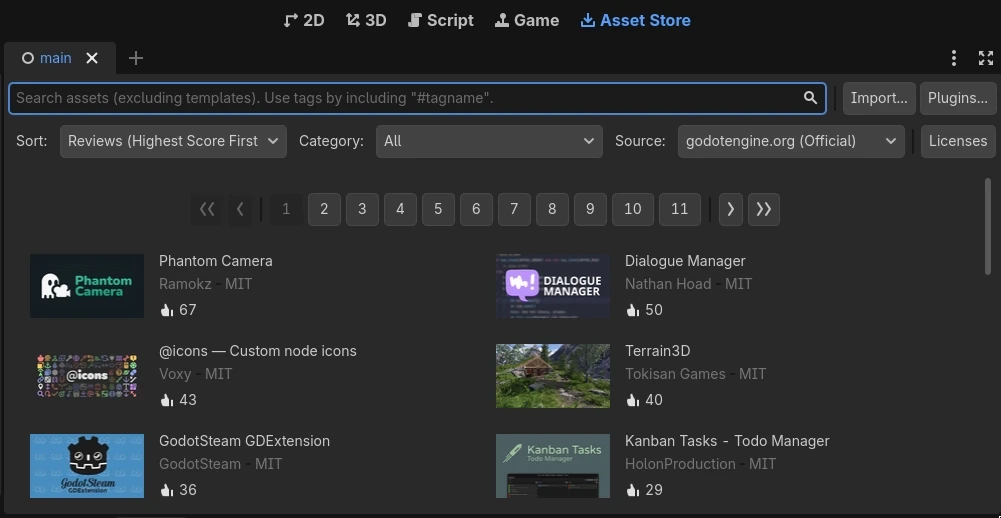Viewport: 1001px width, 518px height.
Task: Open the Terrain3D thumbnail
Action: (553, 376)
